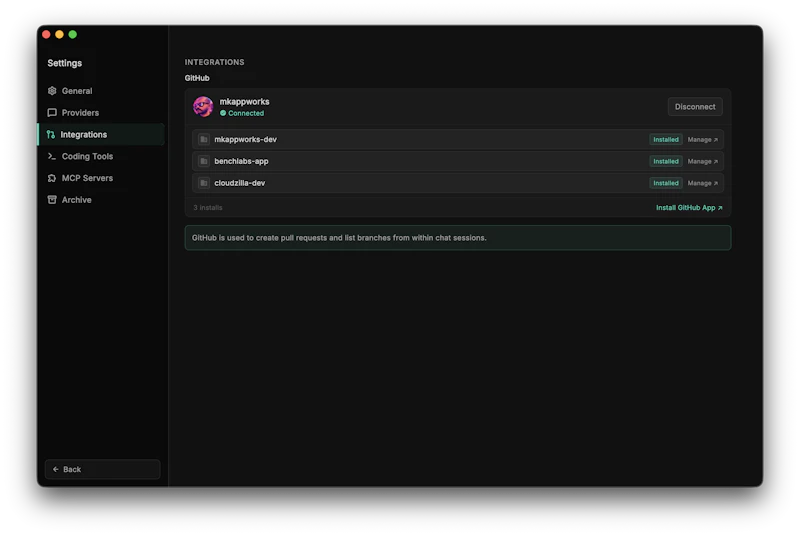Click the GitHub pull requests info banner
The image size is (800, 536).
click(x=458, y=238)
